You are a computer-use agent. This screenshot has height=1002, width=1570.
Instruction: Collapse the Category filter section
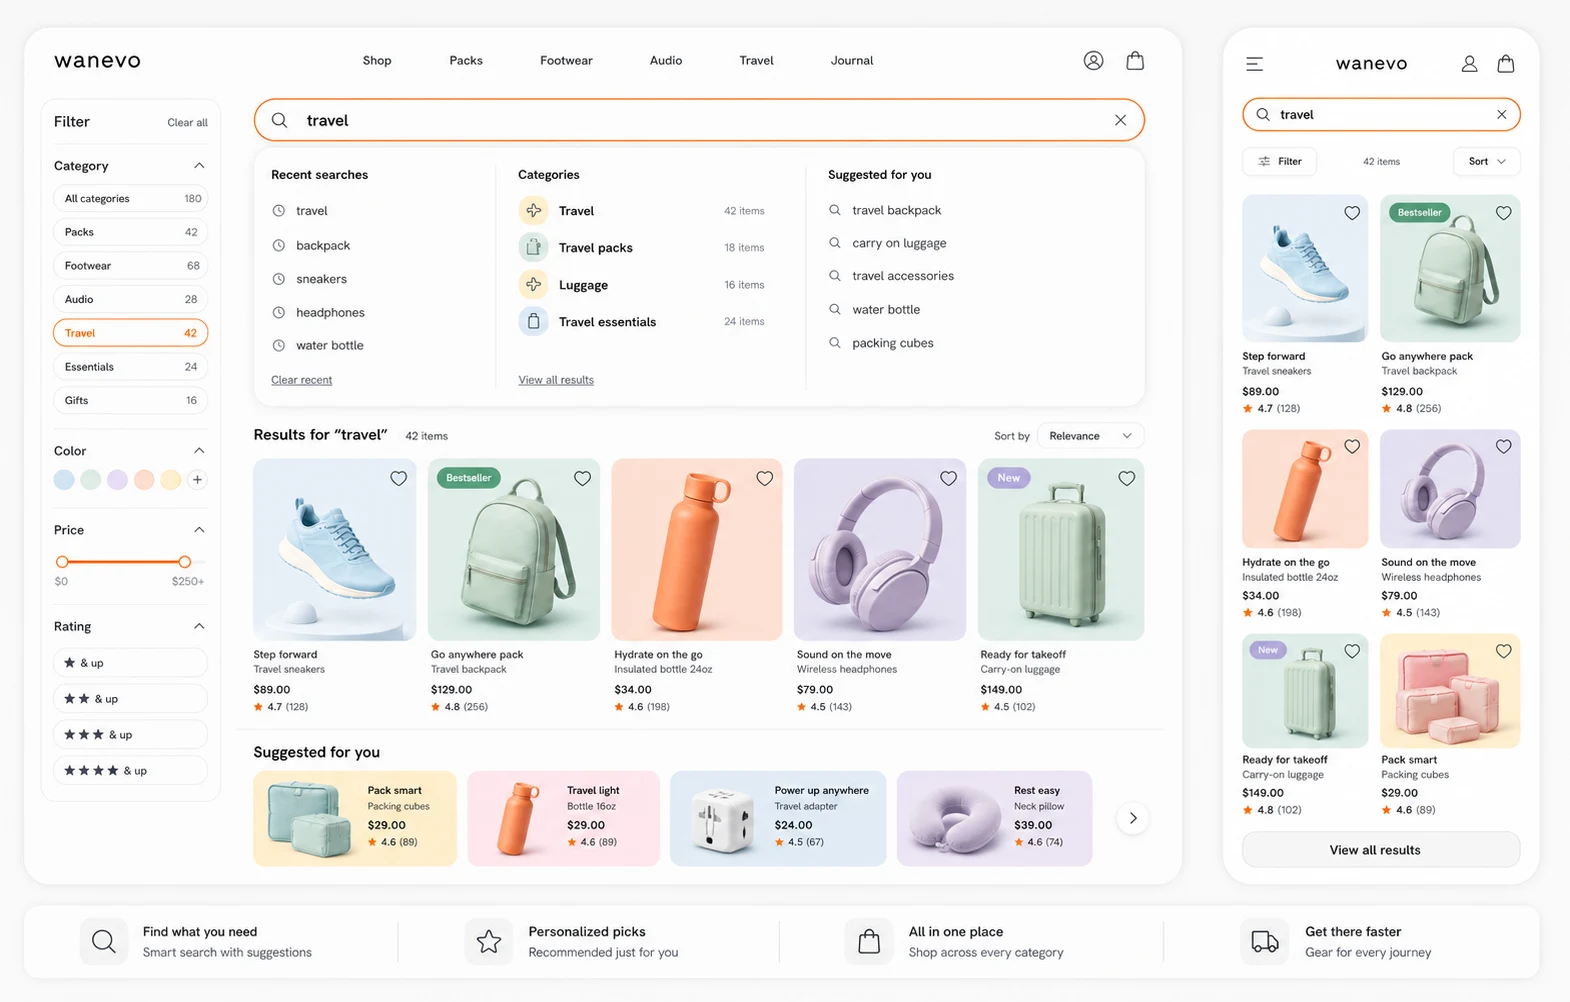[199, 166]
